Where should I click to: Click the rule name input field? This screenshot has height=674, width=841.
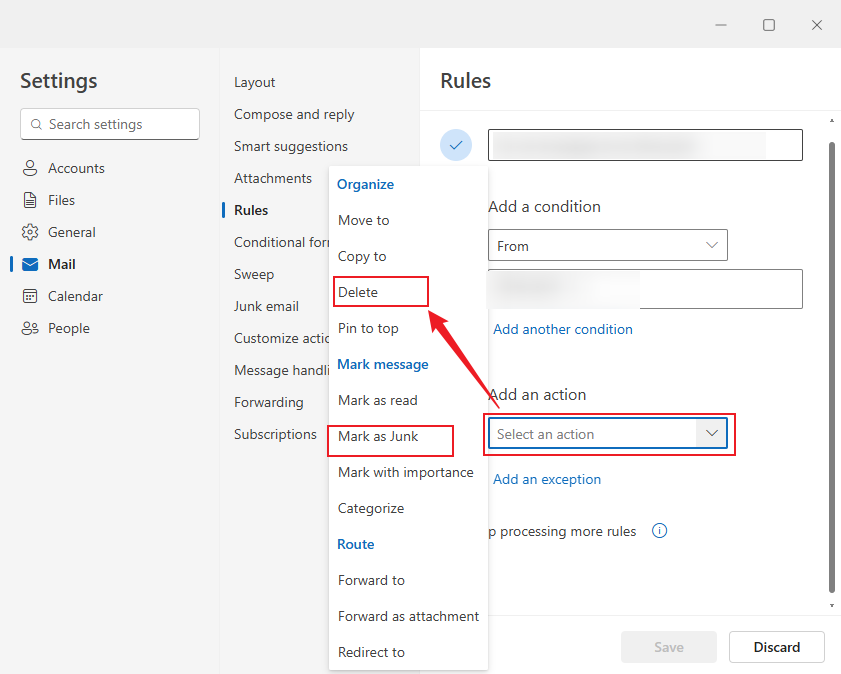point(645,144)
